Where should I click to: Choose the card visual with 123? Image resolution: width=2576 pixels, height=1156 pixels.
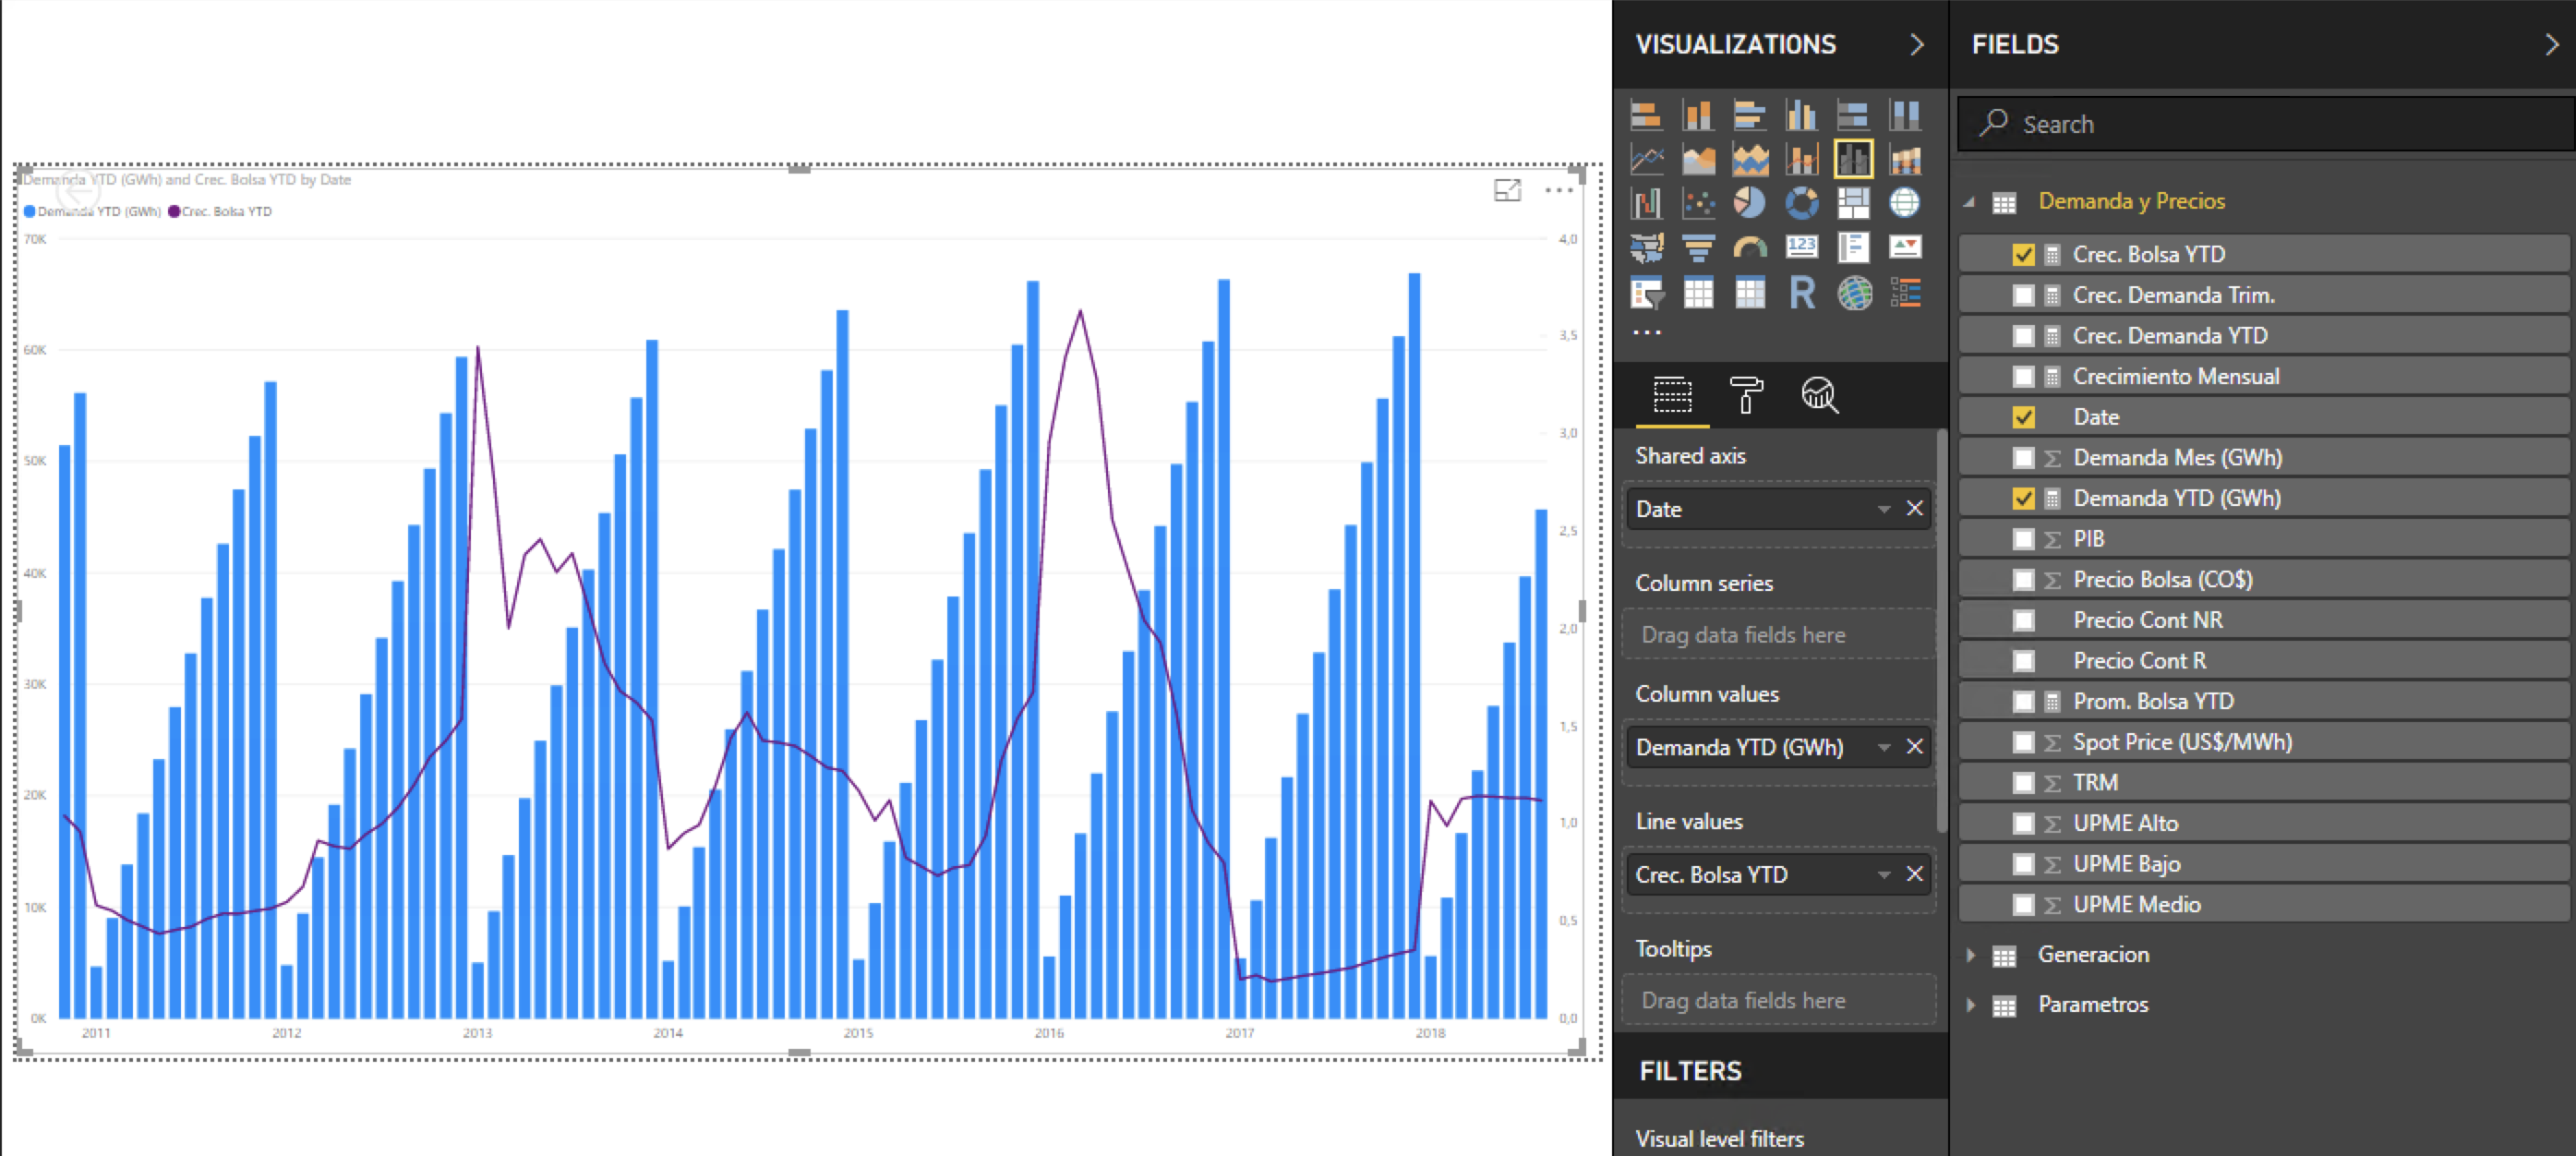point(1801,247)
